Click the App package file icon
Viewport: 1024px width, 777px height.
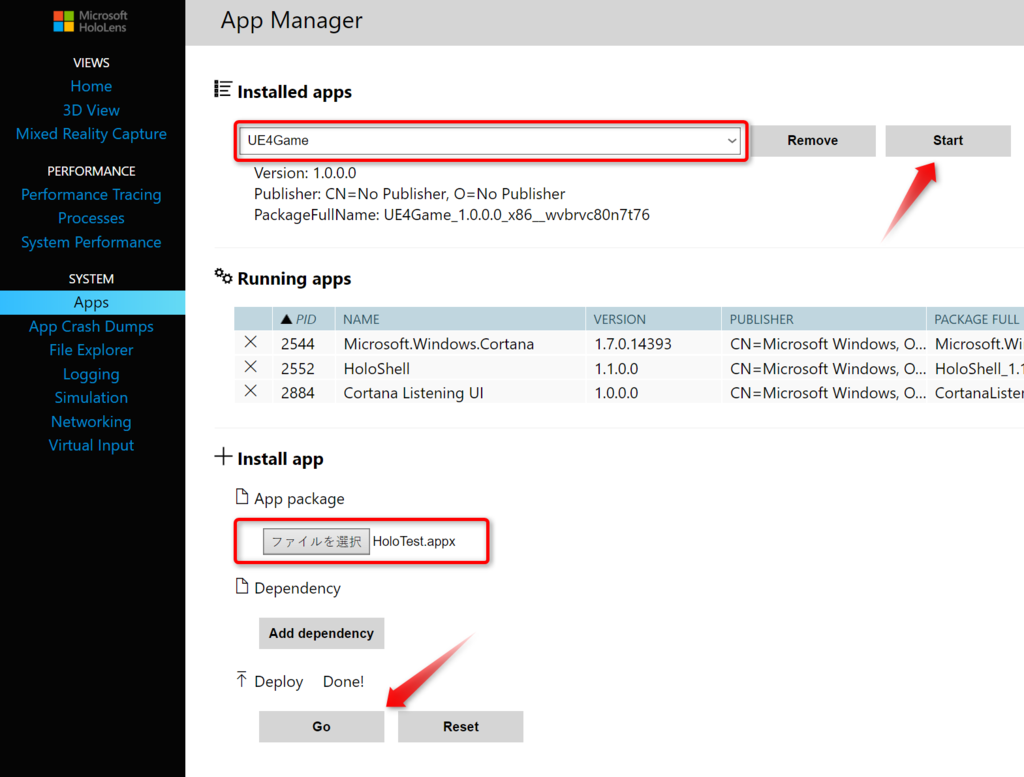242,497
